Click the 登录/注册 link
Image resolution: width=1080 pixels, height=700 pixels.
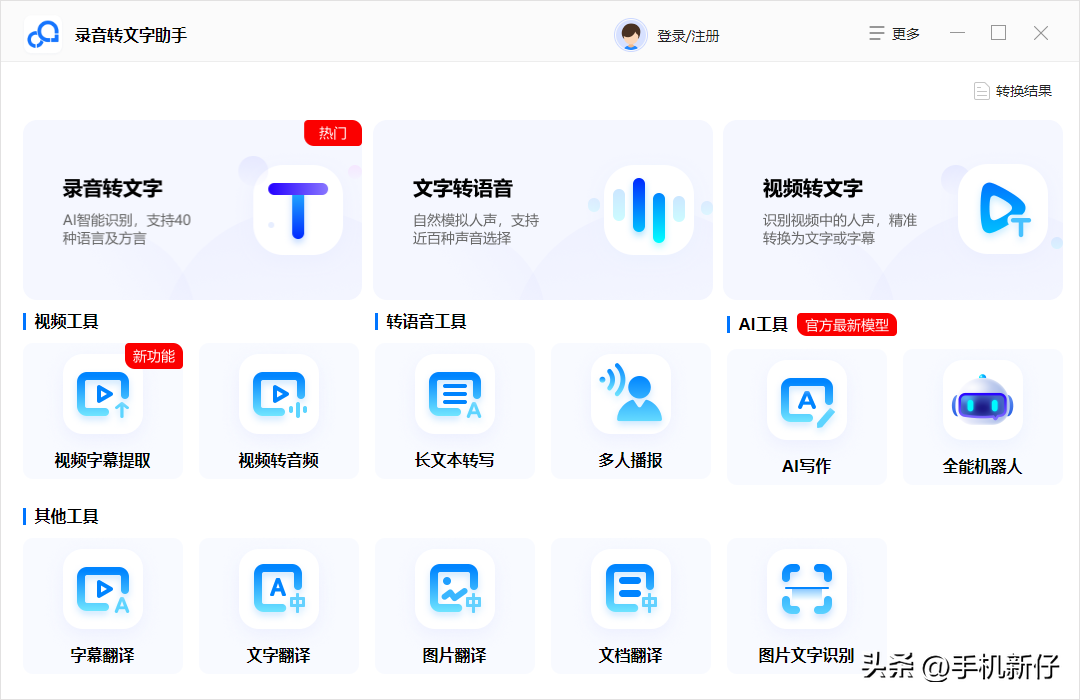tap(688, 36)
